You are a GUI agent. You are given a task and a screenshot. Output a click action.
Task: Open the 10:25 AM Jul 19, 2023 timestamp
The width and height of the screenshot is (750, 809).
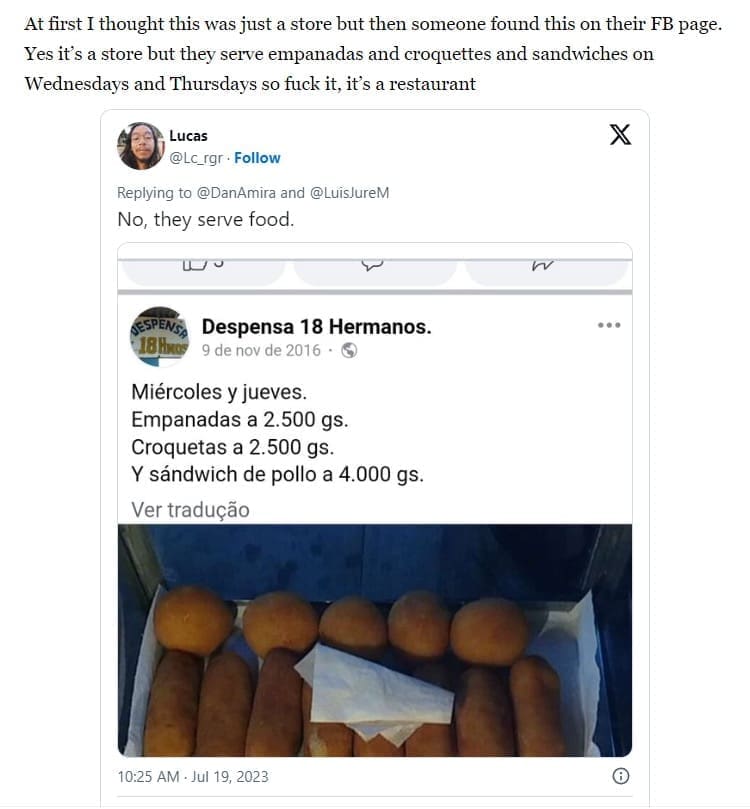[x=193, y=776]
